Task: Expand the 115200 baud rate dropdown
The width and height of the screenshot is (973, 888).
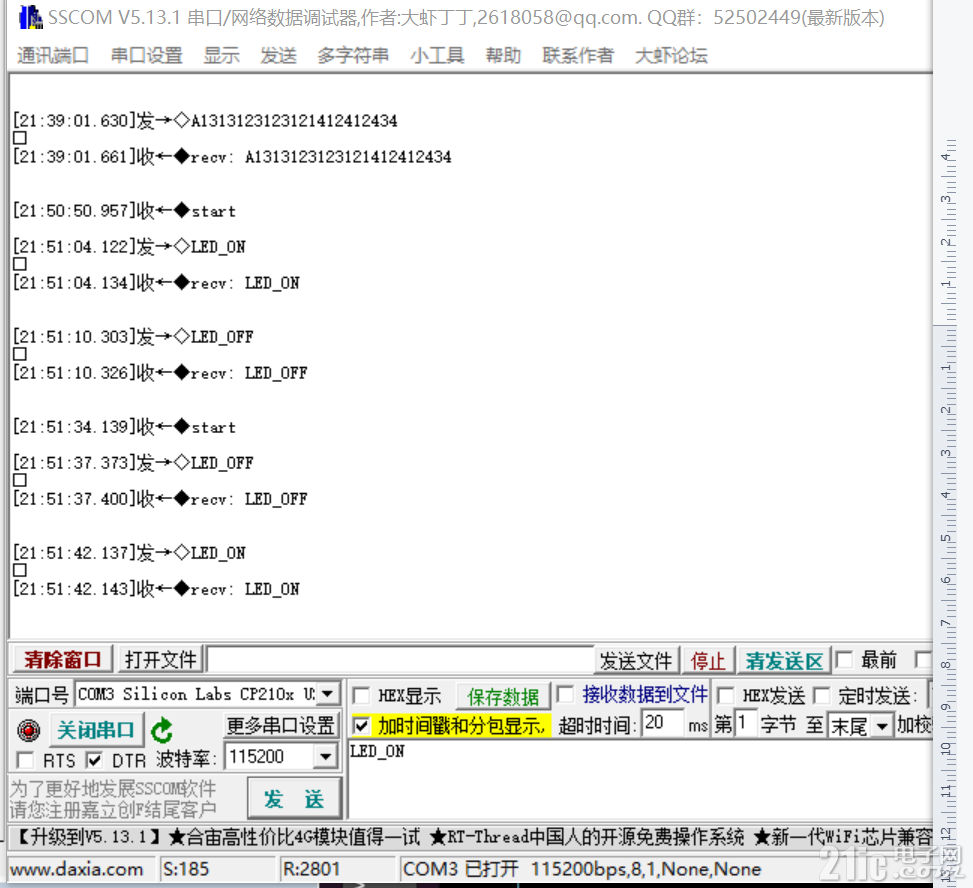Action: pyautogui.click(x=325, y=756)
